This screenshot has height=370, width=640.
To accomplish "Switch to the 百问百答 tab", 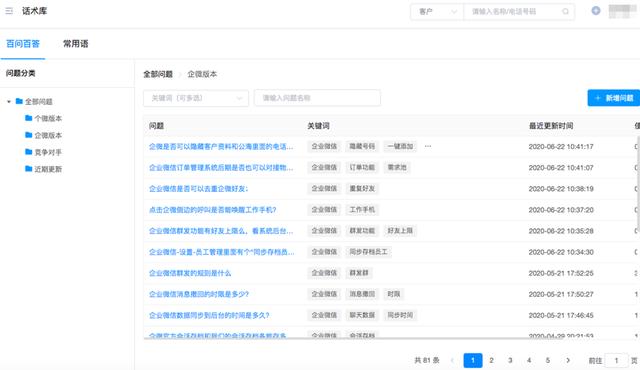I will coord(23,44).
